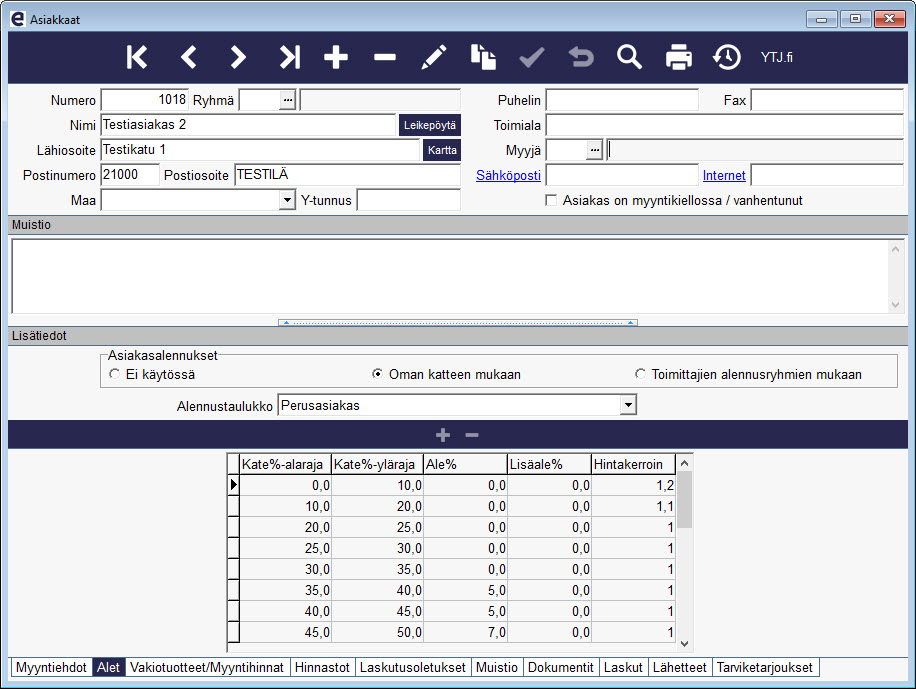Image resolution: width=916 pixels, height=689 pixels.
Task: Click the Y-tunnus input field
Action: click(x=409, y=200)
